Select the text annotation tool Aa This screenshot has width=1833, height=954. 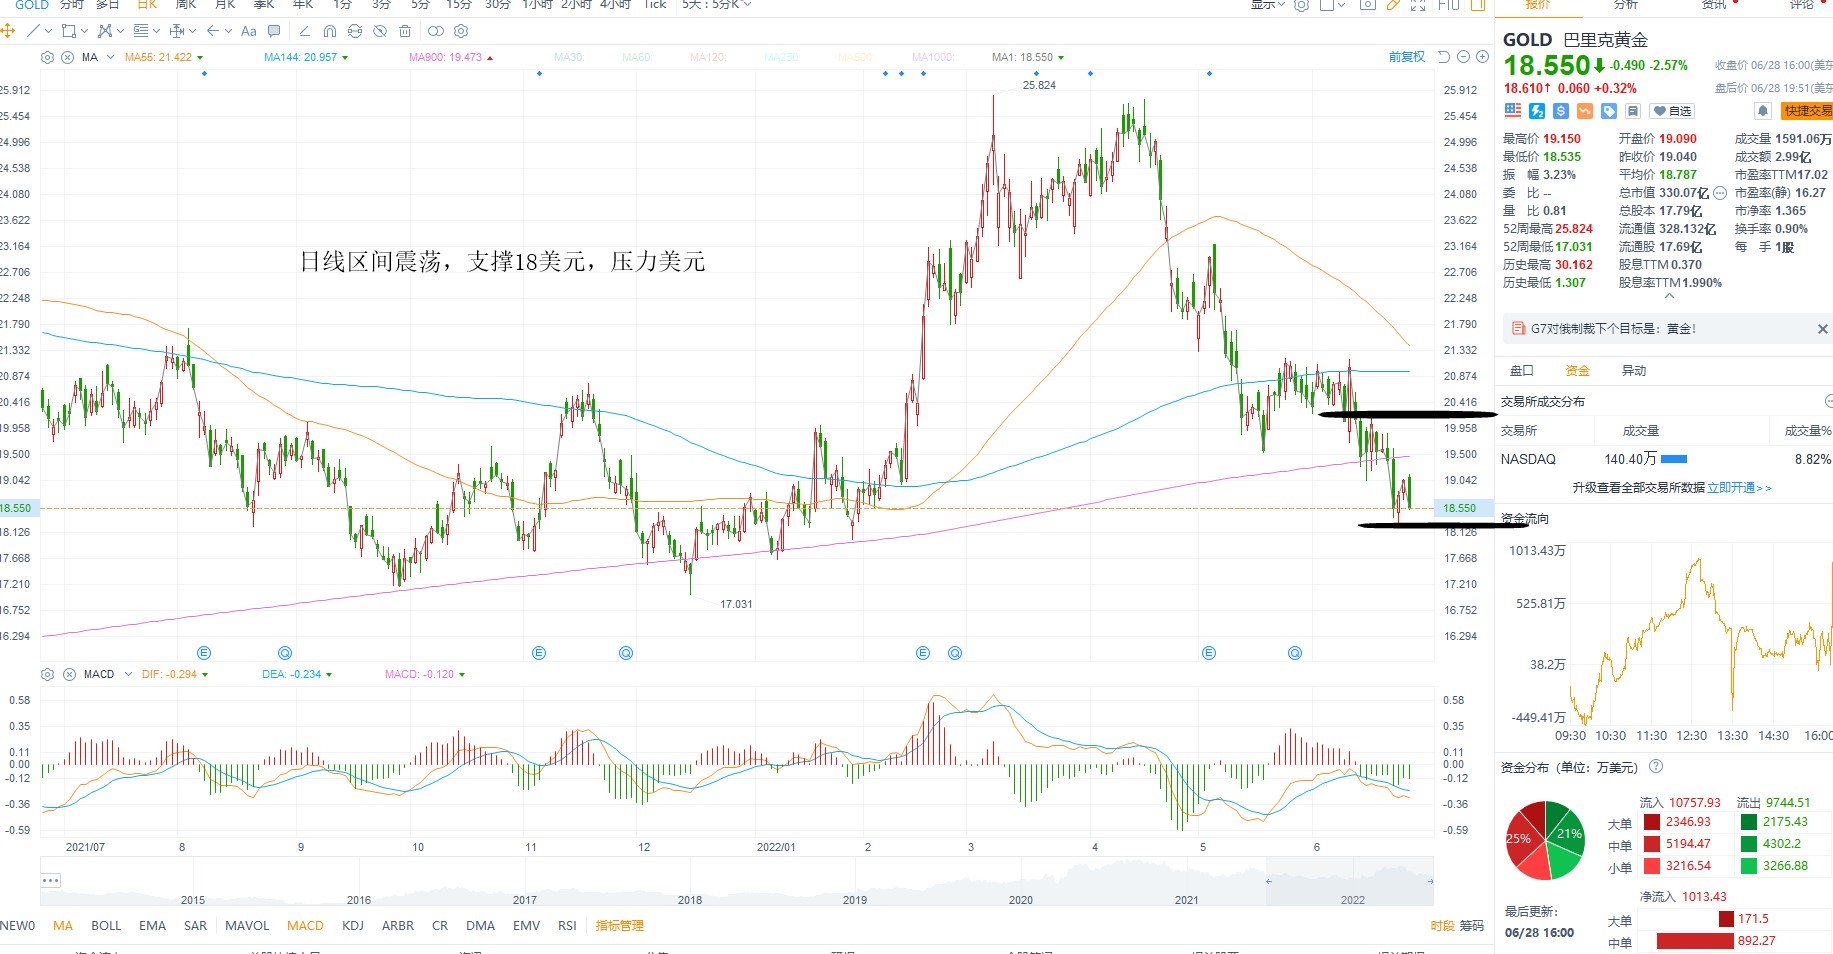pos(249,31)
